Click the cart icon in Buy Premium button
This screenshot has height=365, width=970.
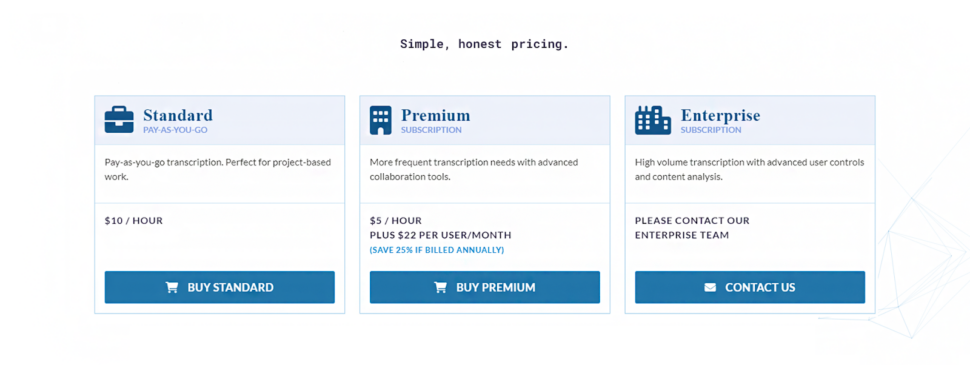pos(440,287)
